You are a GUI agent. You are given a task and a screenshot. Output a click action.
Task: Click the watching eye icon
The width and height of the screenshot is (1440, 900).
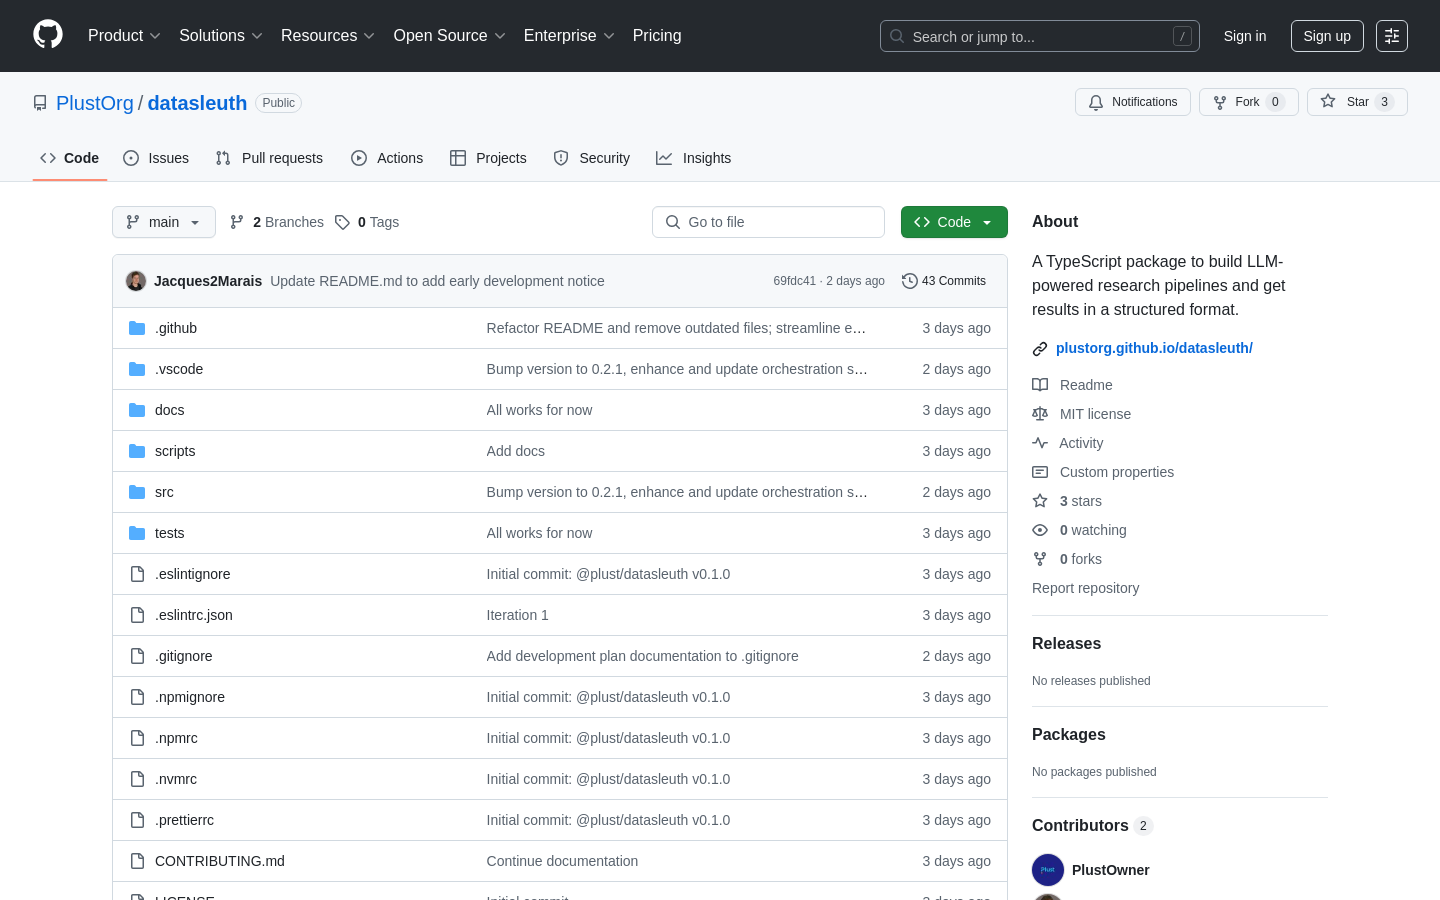coord(1040,530)
